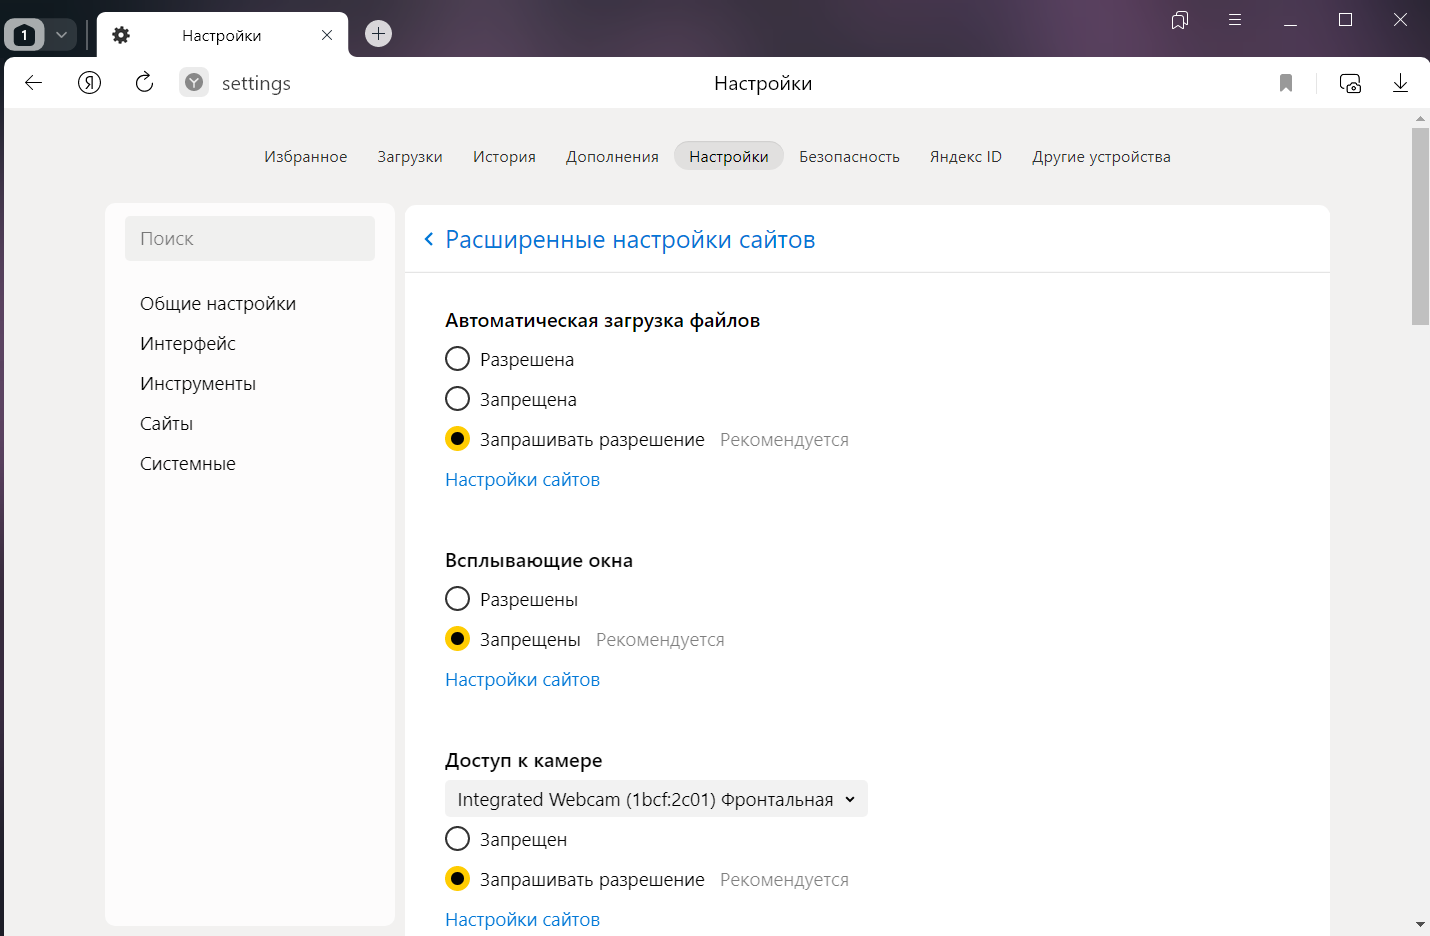Image resolution: width=1430 pixels, height=936 pixels.
Task: Go back via Расширенные настройки сайтов chevron
Action: [x=429, y=239]
